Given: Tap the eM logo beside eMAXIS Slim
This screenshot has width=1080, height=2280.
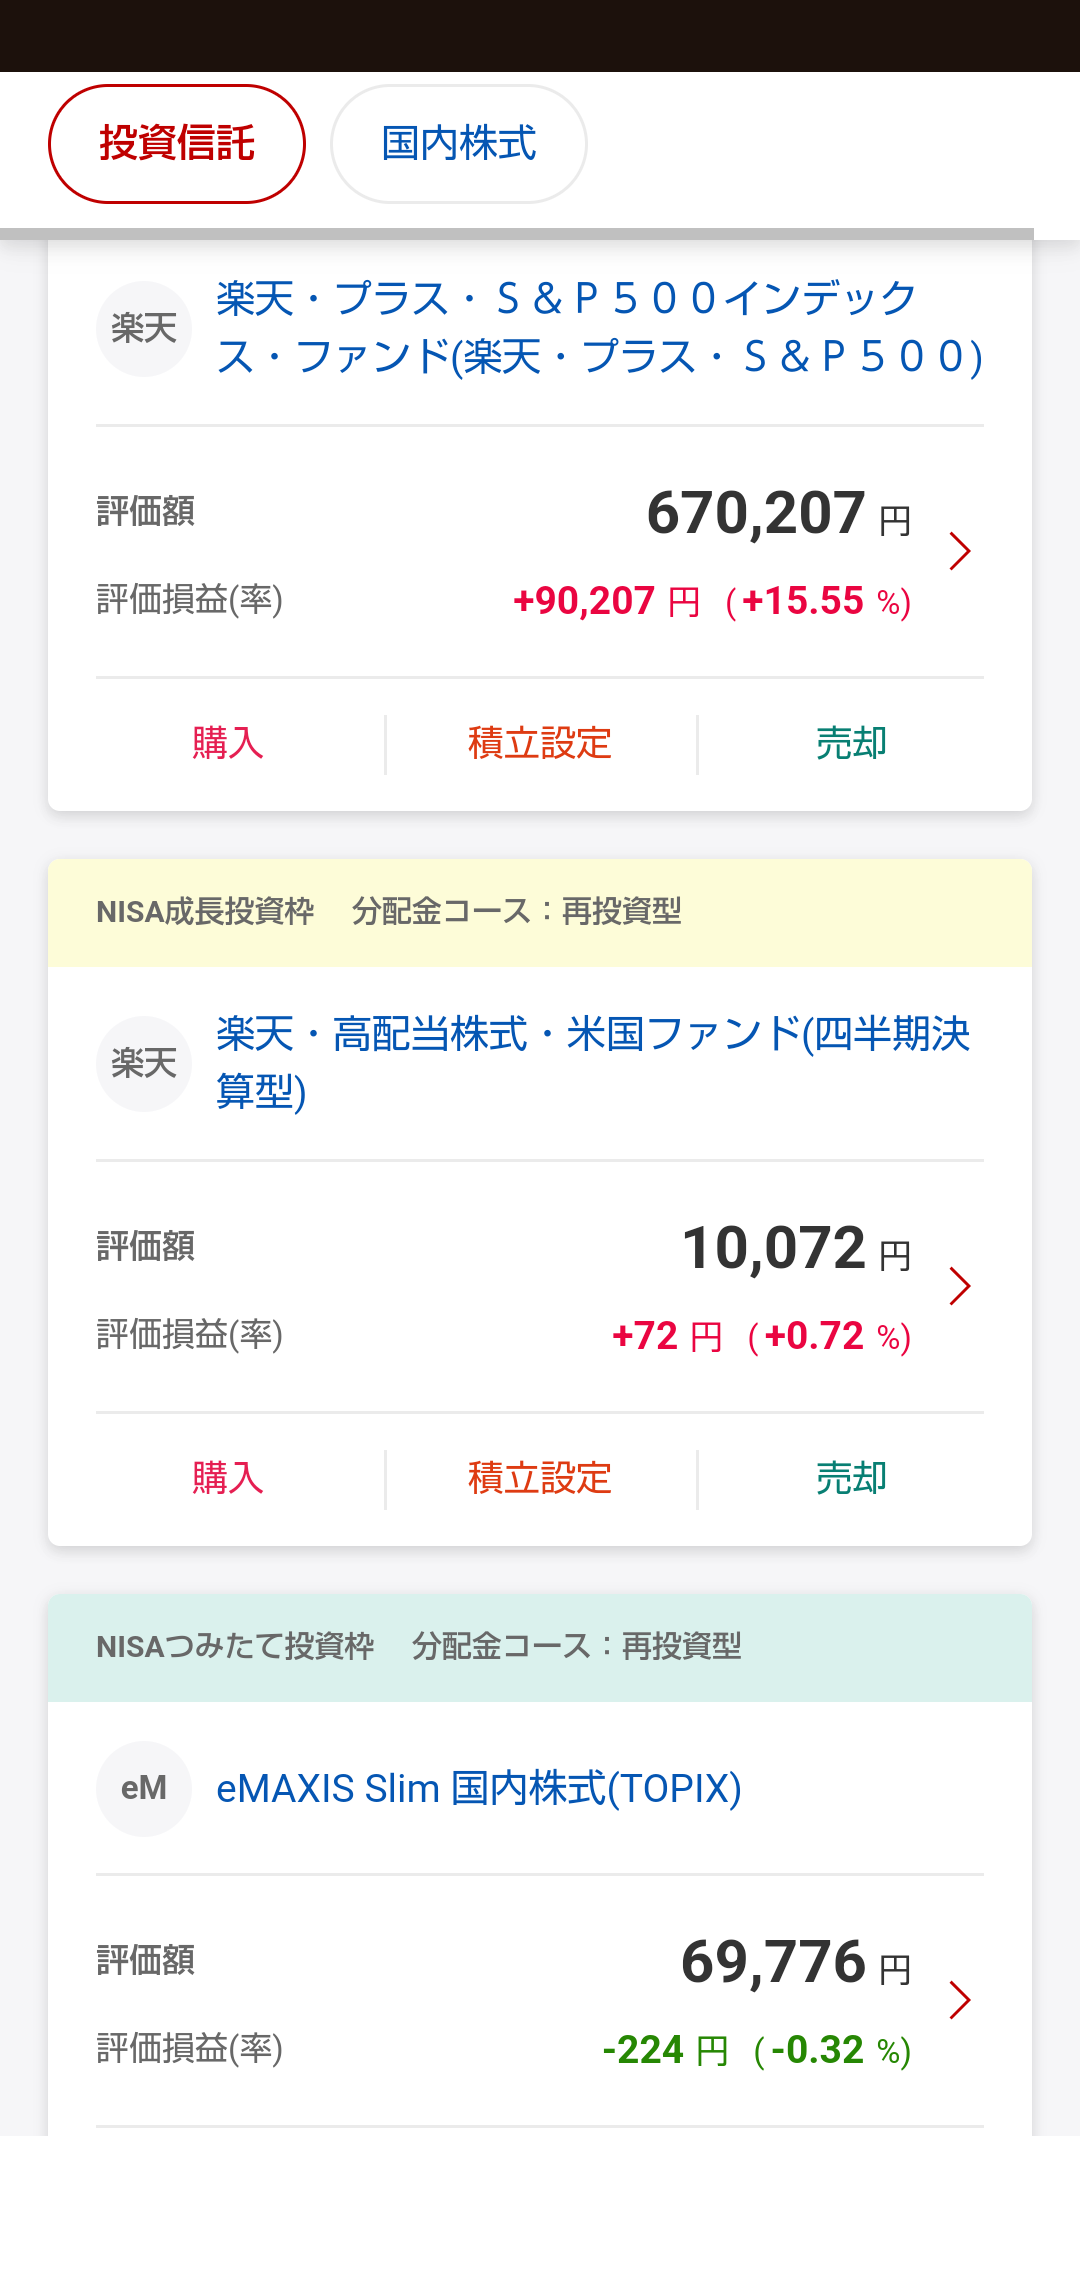Looking at the screenshot, I should (x=144, y=1788).
